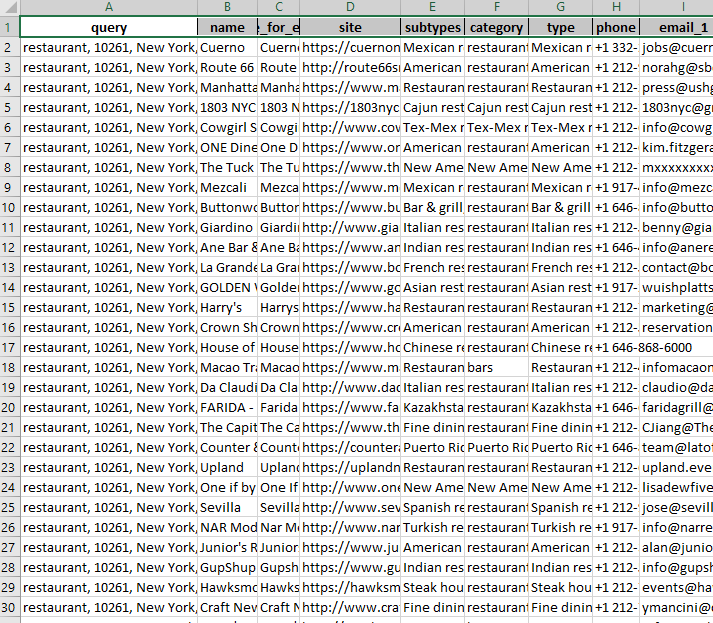Click the phone number +1 646-868-6000 cell

point(642,347)
